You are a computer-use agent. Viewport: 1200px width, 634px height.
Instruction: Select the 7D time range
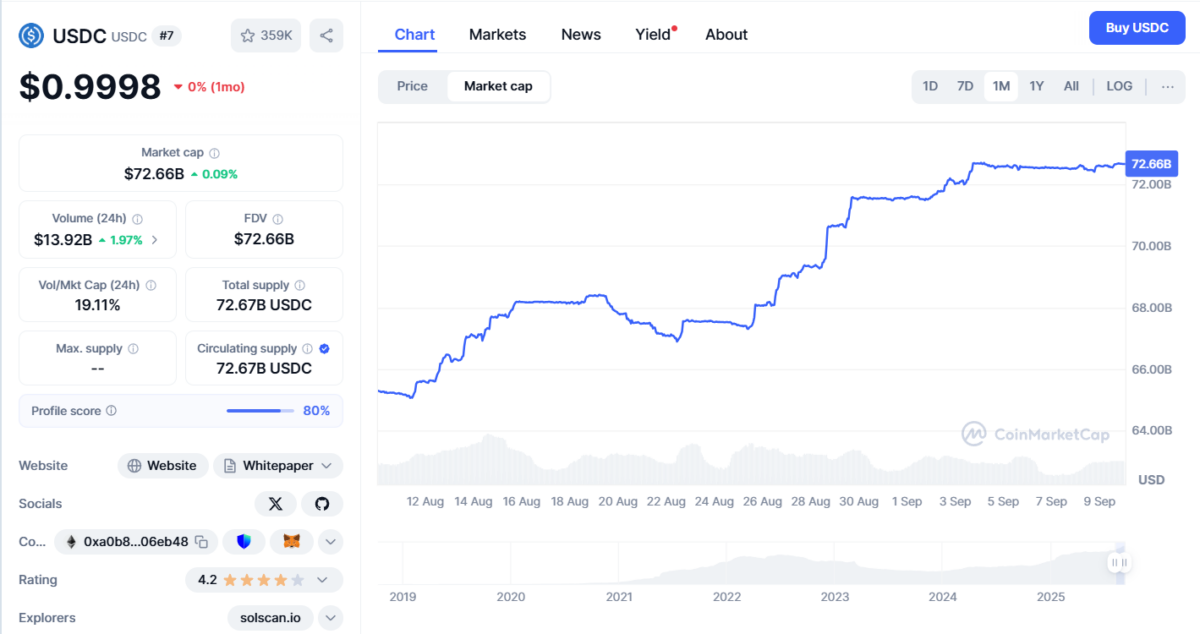click(x=965, y=86)
